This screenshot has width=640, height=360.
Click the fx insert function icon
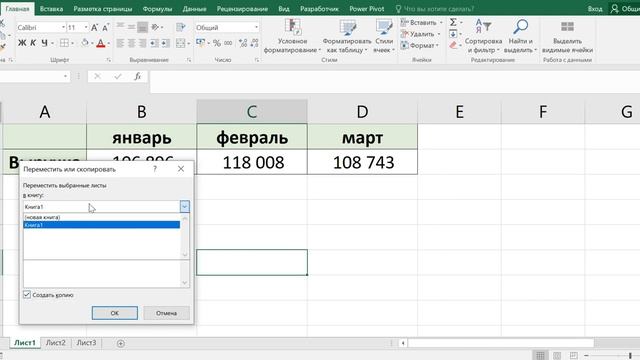pyautogui.click(x=138, y=76)
